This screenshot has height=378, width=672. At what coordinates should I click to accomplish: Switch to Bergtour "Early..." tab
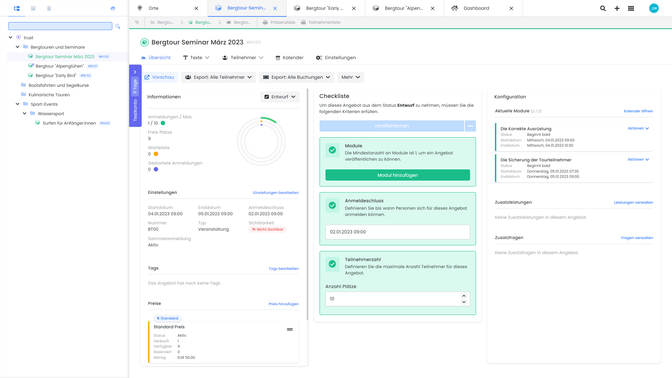[324, 8]
